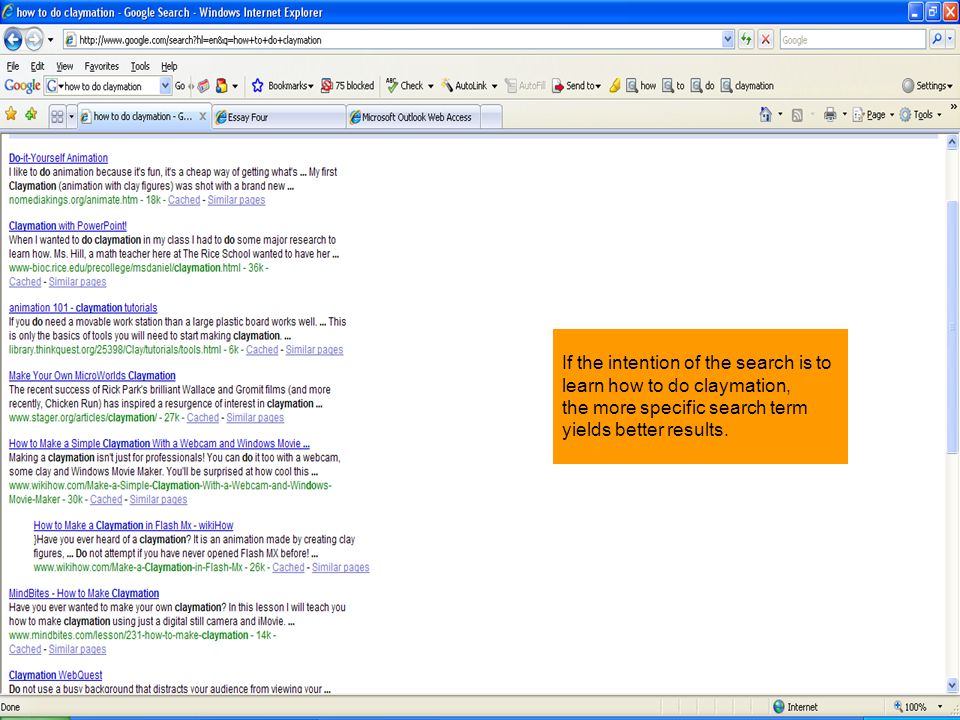This screenshot has height=720, width=960.
Task: Click the RSS feeds icon
Action: pos(797,114)
